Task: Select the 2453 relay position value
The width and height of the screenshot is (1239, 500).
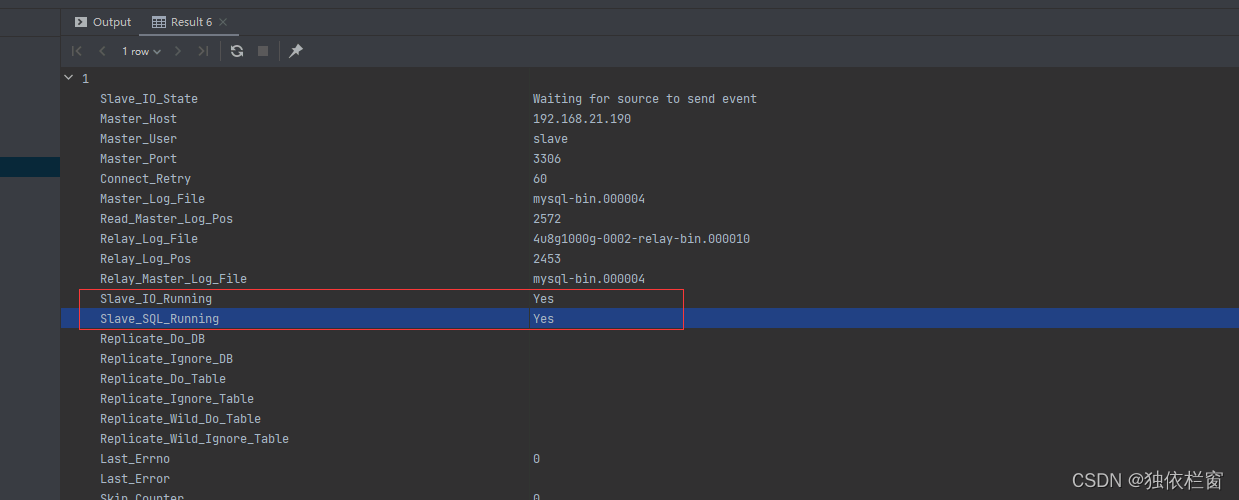Action: (x=547, y=259)
